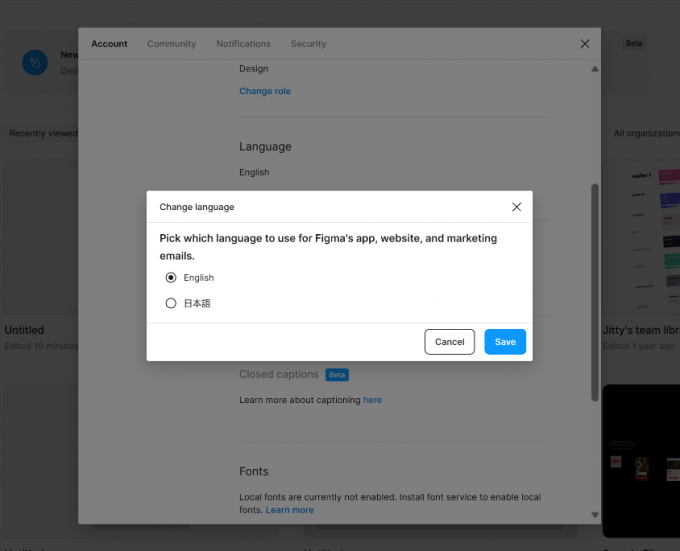Click the blue compass icon in background

point(35,63)
